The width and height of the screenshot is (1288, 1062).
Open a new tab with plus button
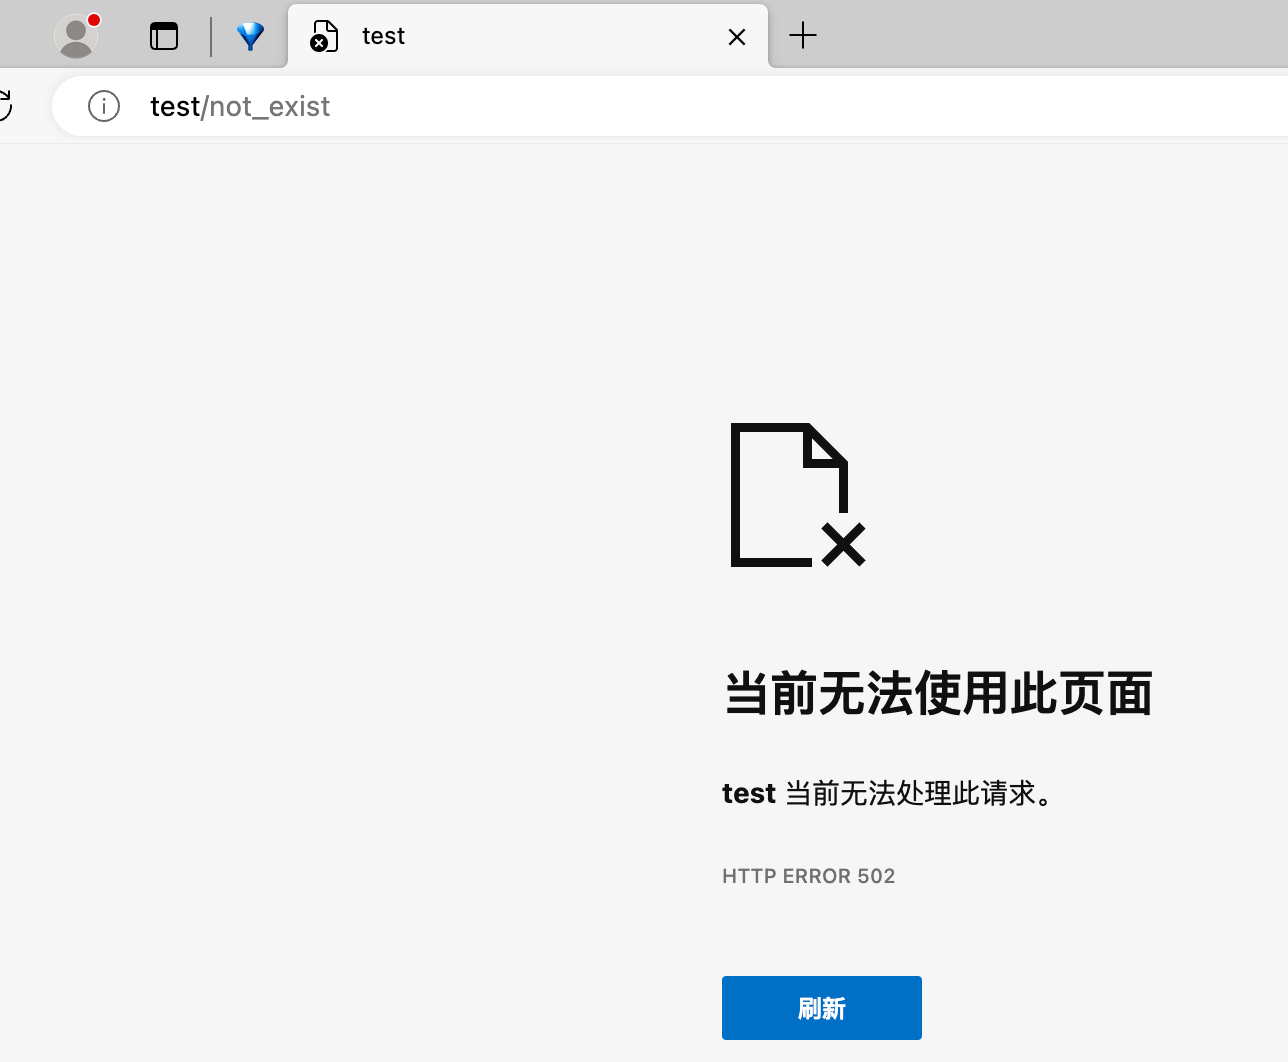tap(803, 37)
